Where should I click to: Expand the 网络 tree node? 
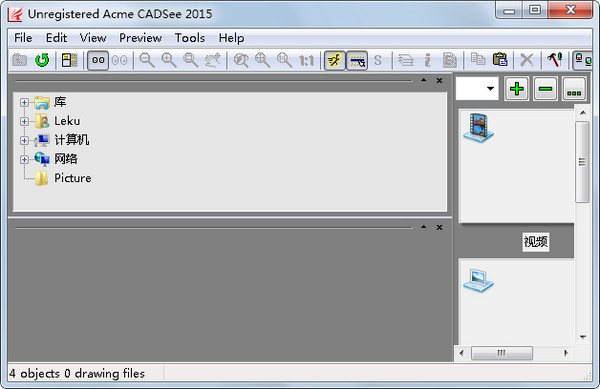pos(24,160)
